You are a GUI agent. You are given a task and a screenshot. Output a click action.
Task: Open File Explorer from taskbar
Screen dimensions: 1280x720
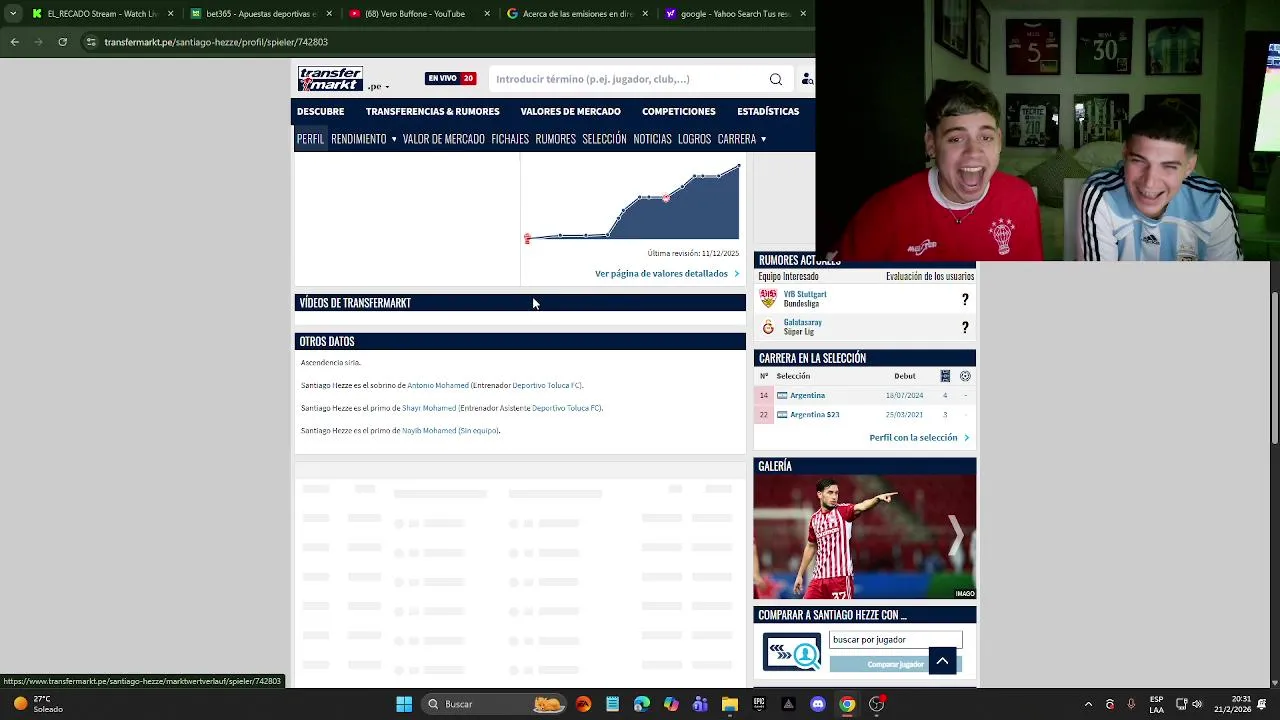pos(730,704)
